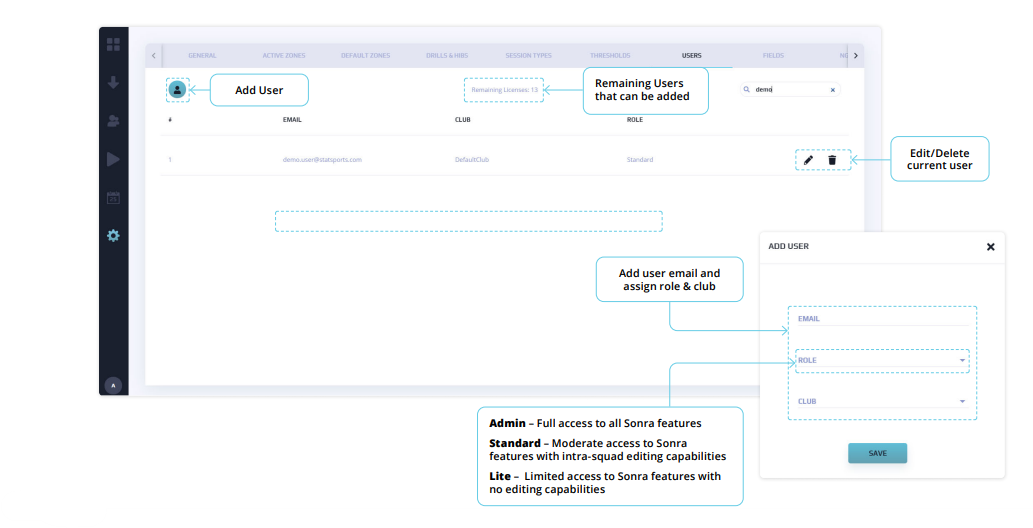Click the DefaultClub cell

click(472, 160)
